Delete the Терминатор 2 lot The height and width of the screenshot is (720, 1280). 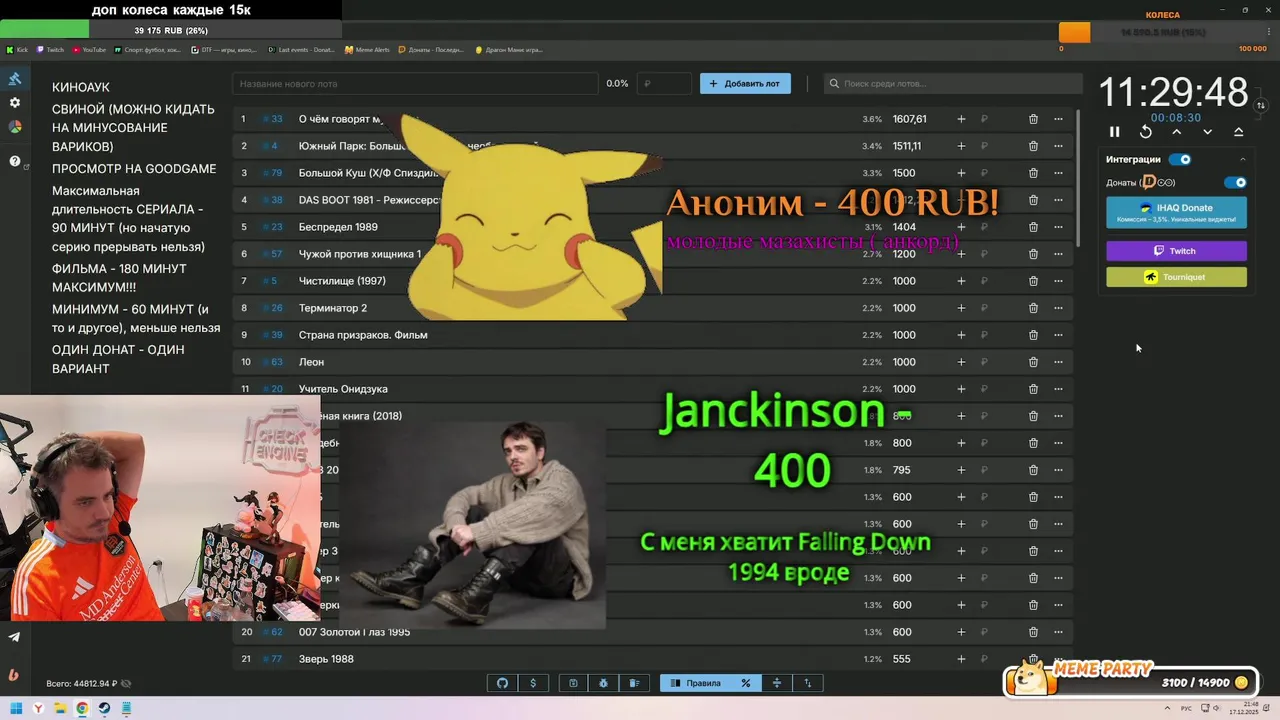(x=1033, y=308)
